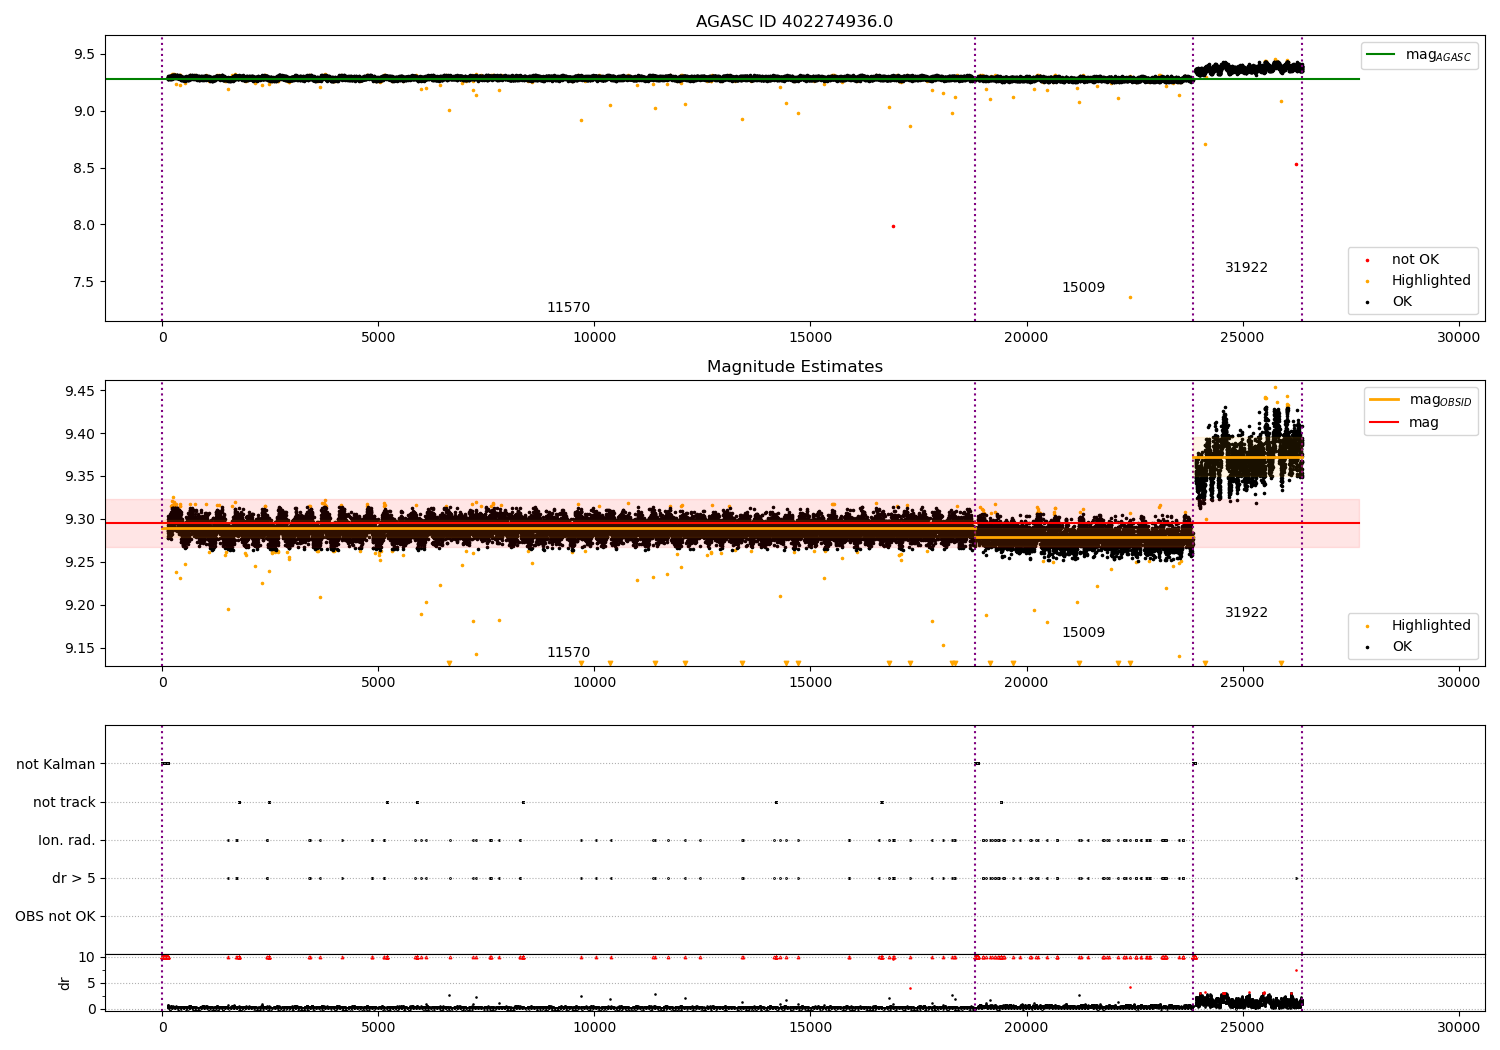Click the '25000' x-tick under Magnitude Estimates plot
This screenshot has width=1500, height=1050.
[x=1243, y=683]
